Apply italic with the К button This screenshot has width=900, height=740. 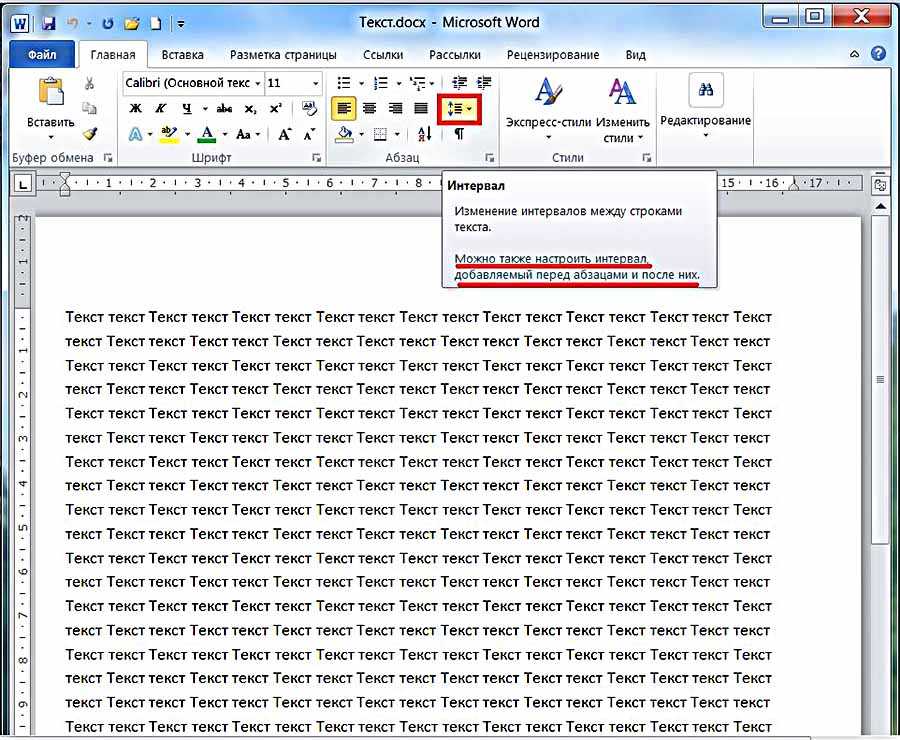[160, 108]
